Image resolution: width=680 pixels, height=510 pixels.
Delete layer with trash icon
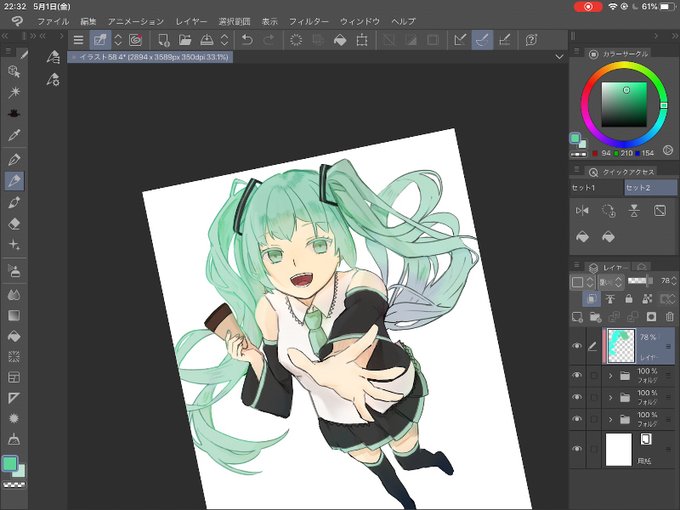coord(670,317)
